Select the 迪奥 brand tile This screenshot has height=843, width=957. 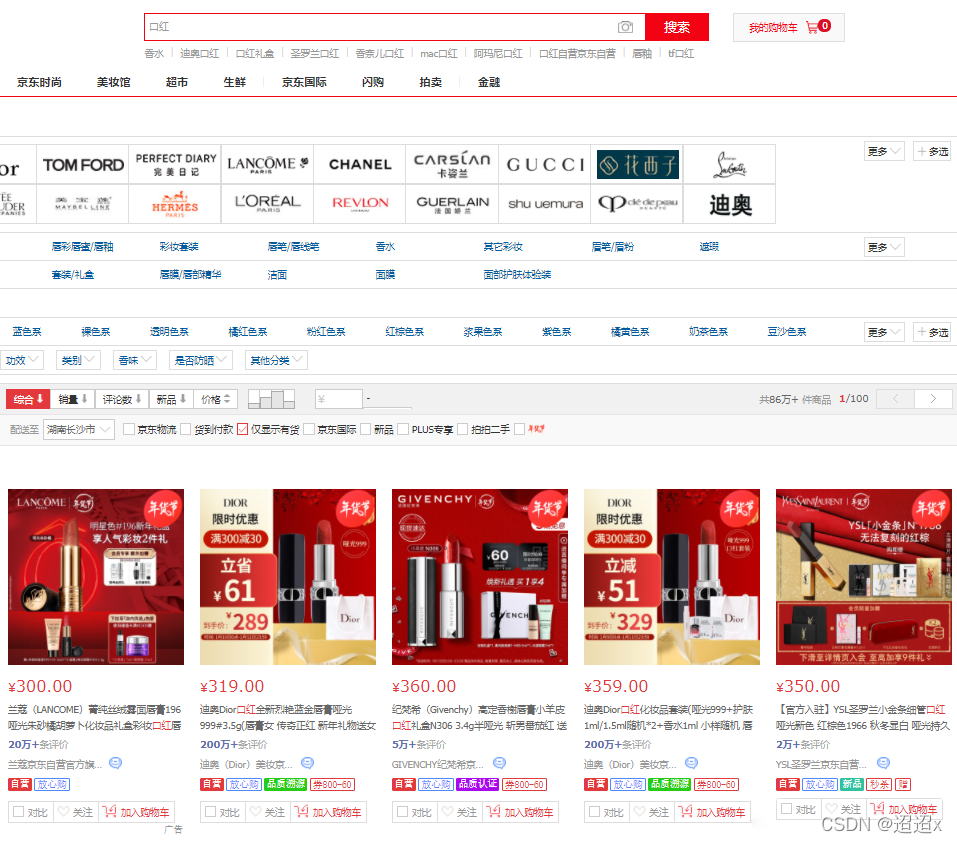pos(730,204)
